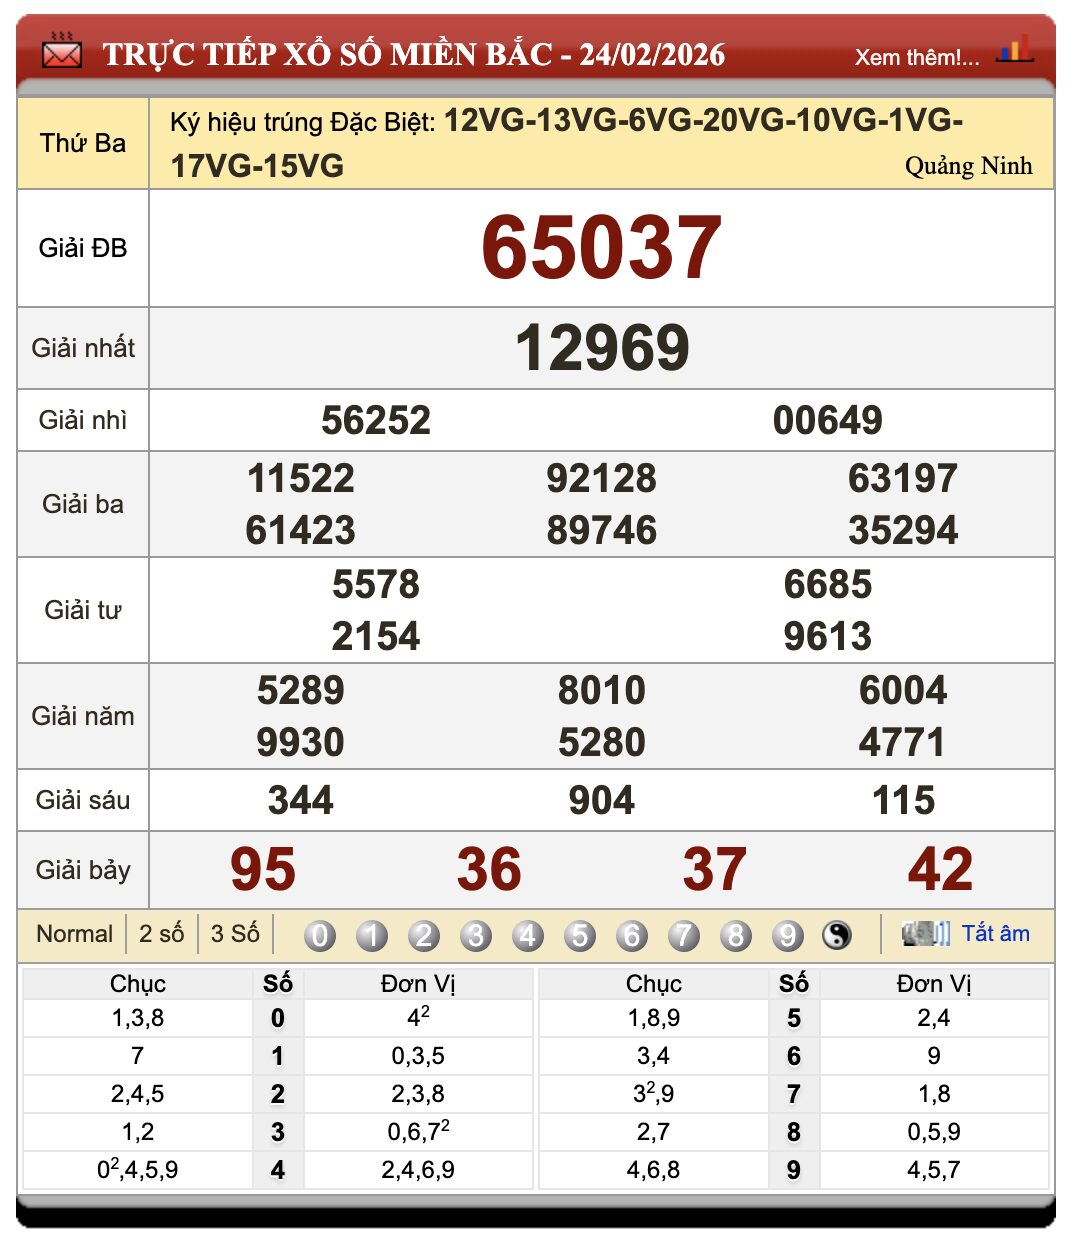Click the yin-yang icon
Viewport: 1066px width, 1238px height.
(x=838, y=933)
